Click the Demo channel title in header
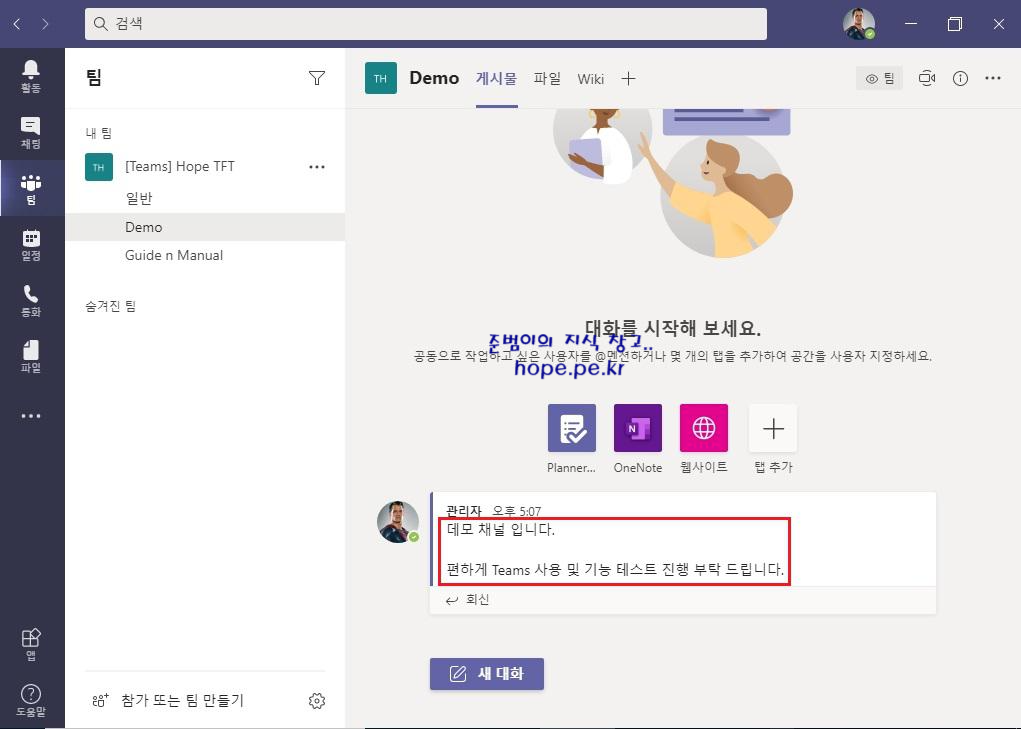Screen dimensions: 1021x729 pos(434,78)
